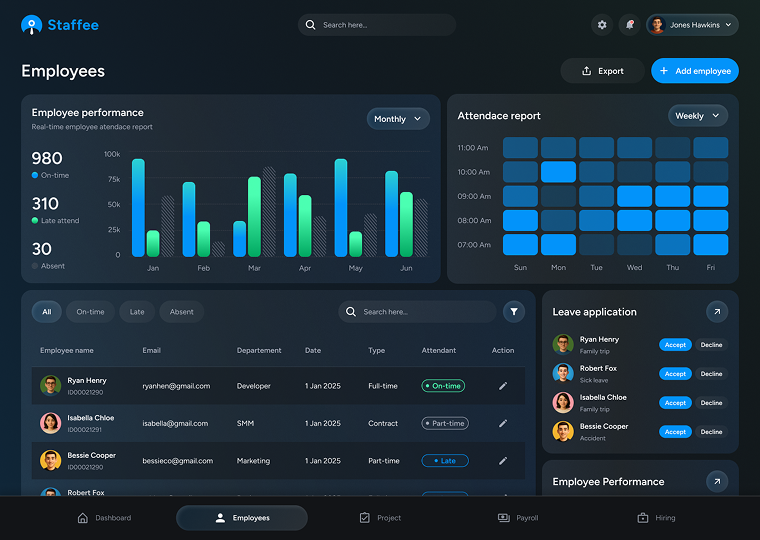Click the Part-time attendant badge for Isabella Chloe

click(445, 423)
